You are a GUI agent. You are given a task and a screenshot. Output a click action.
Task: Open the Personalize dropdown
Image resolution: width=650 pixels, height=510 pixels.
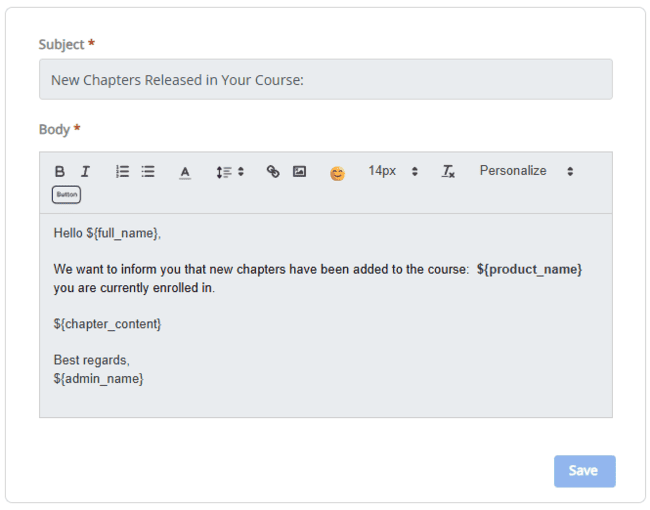point(525,171)
